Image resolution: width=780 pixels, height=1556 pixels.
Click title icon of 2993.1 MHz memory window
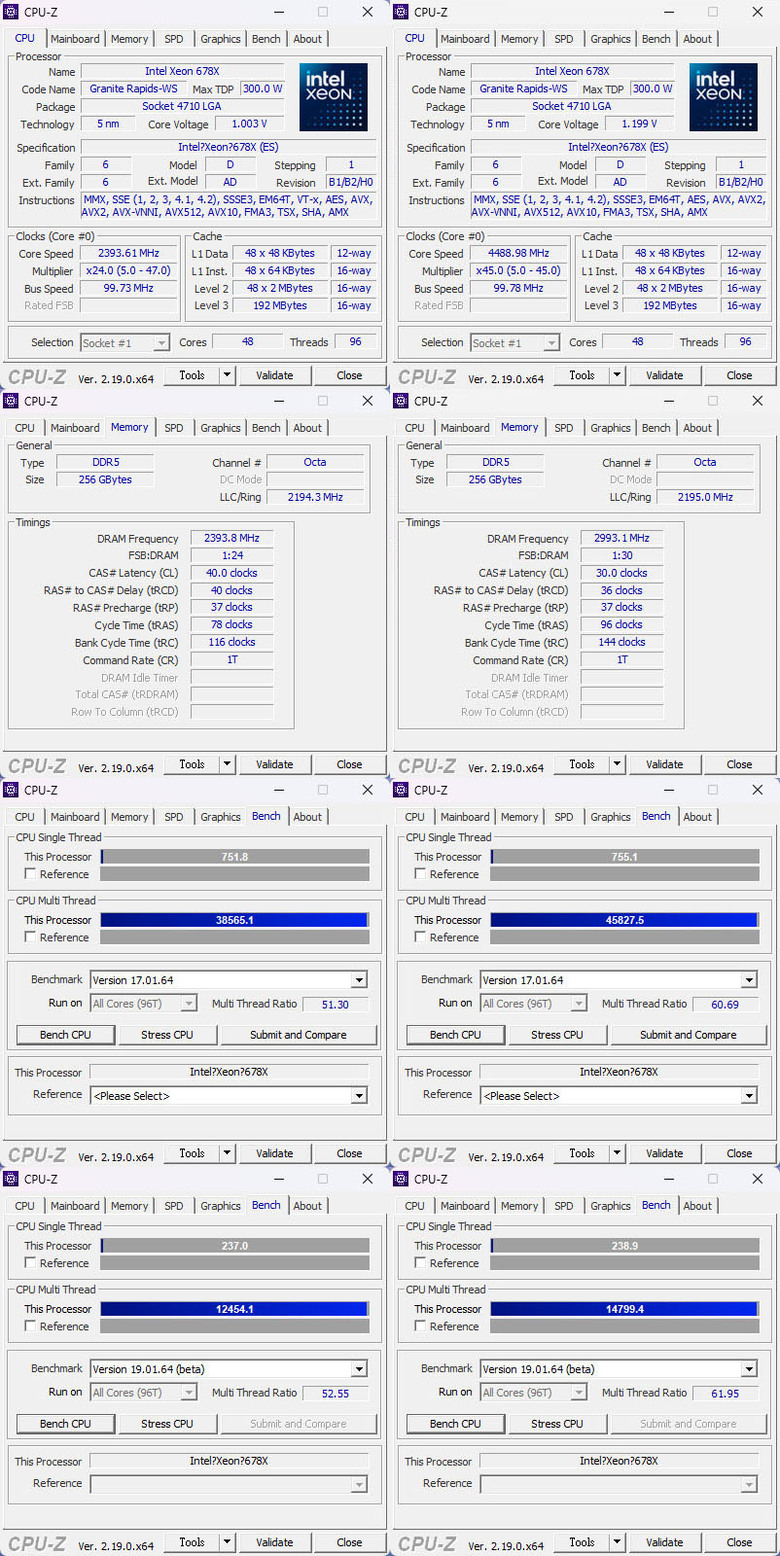pyautogui.click(x=401, y=401)
